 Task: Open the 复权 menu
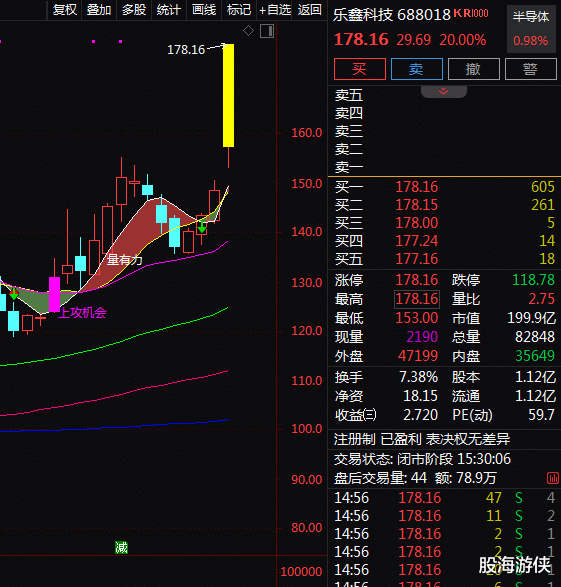[64, 10]
